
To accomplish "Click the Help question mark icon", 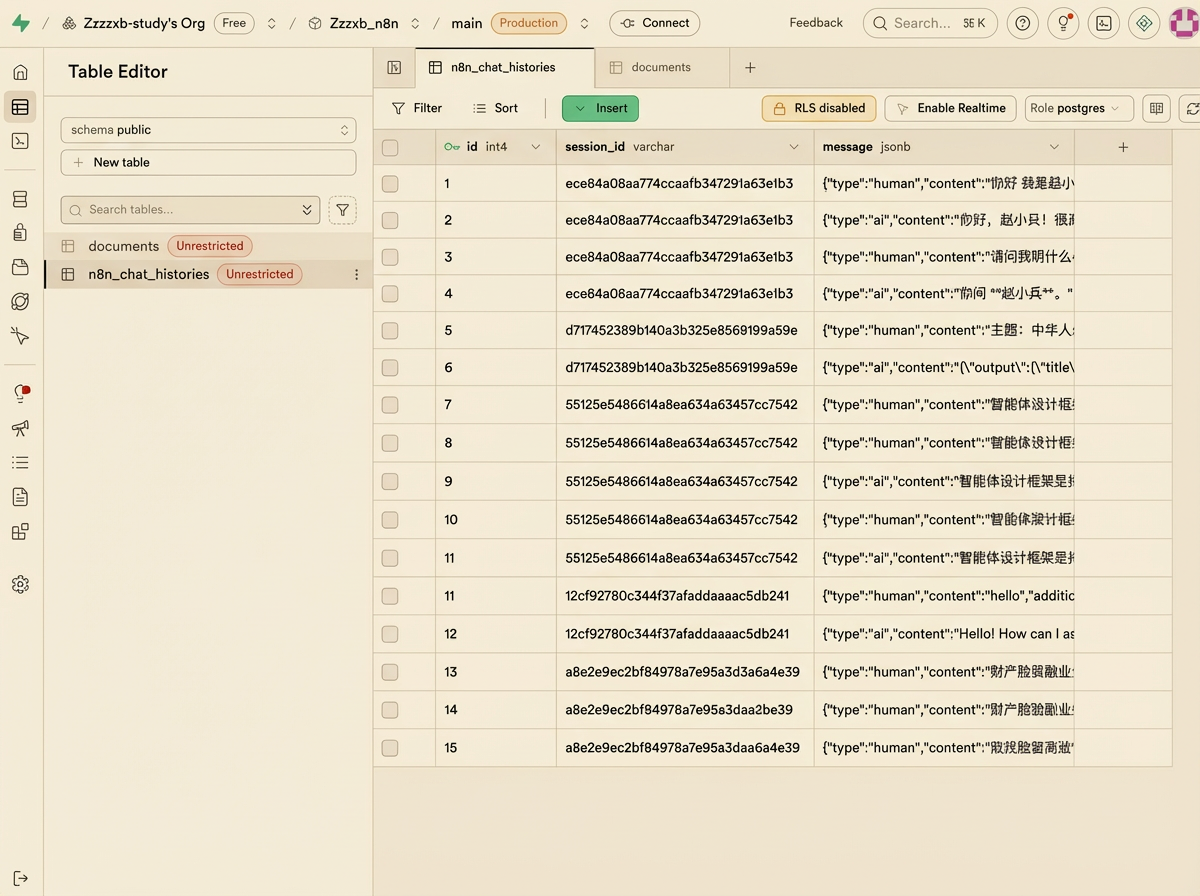I will (x=1022, y=23).
